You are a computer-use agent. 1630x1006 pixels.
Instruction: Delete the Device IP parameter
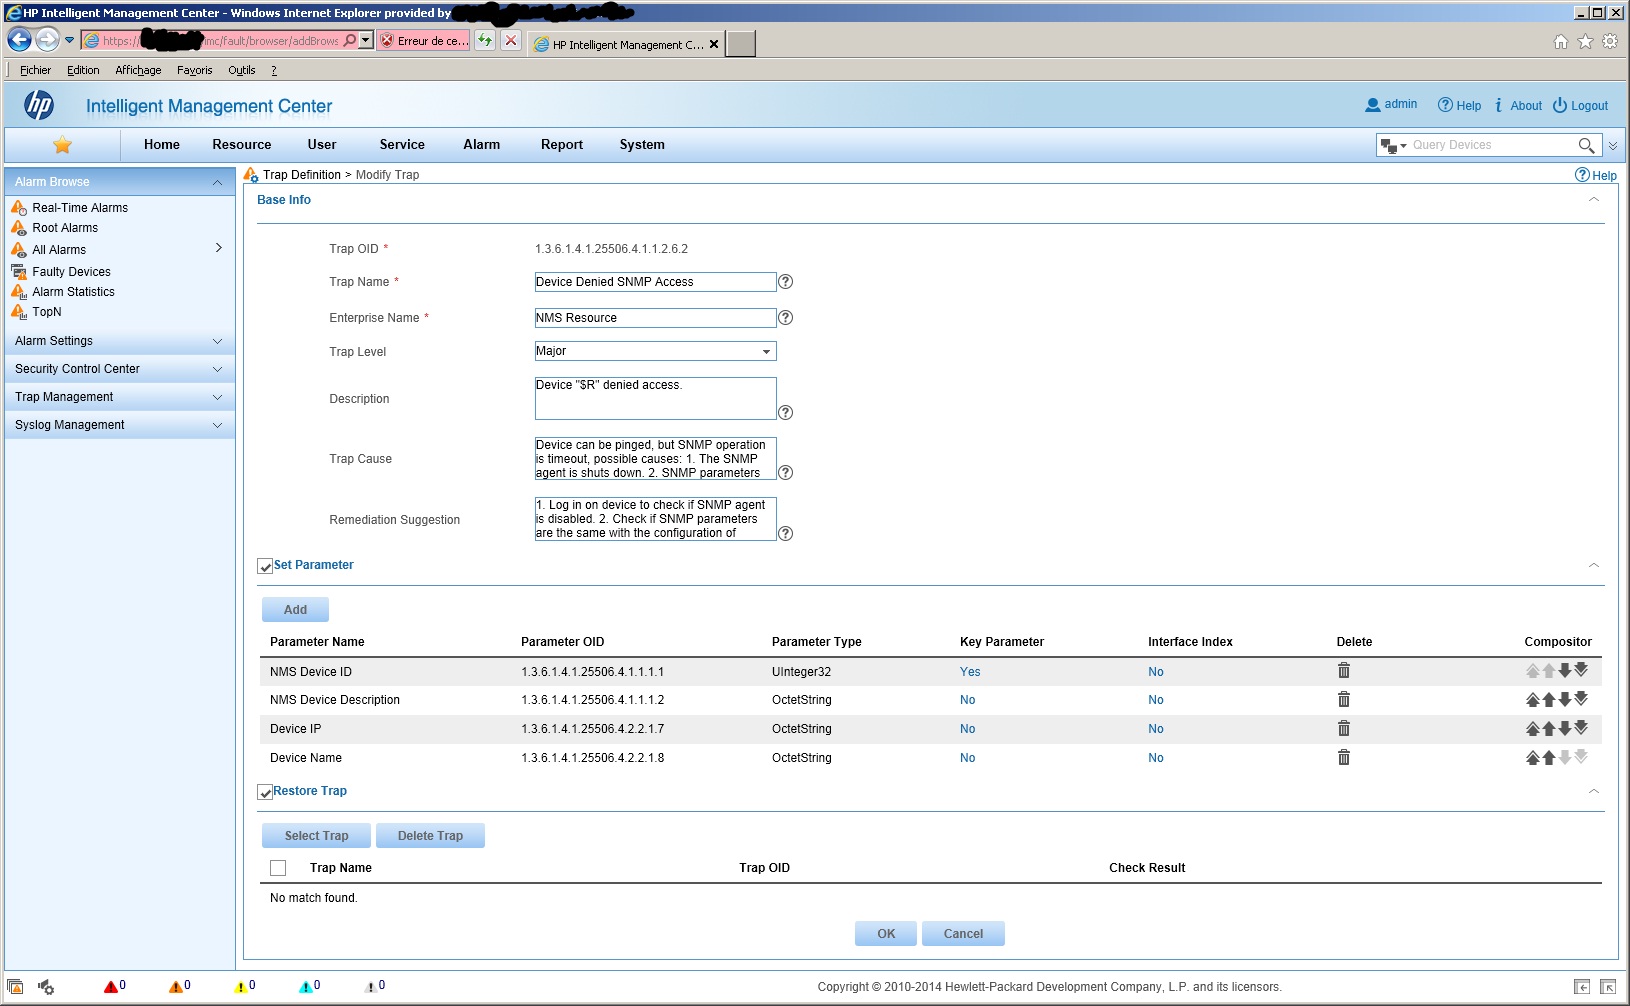click(x=1344, y=729)
